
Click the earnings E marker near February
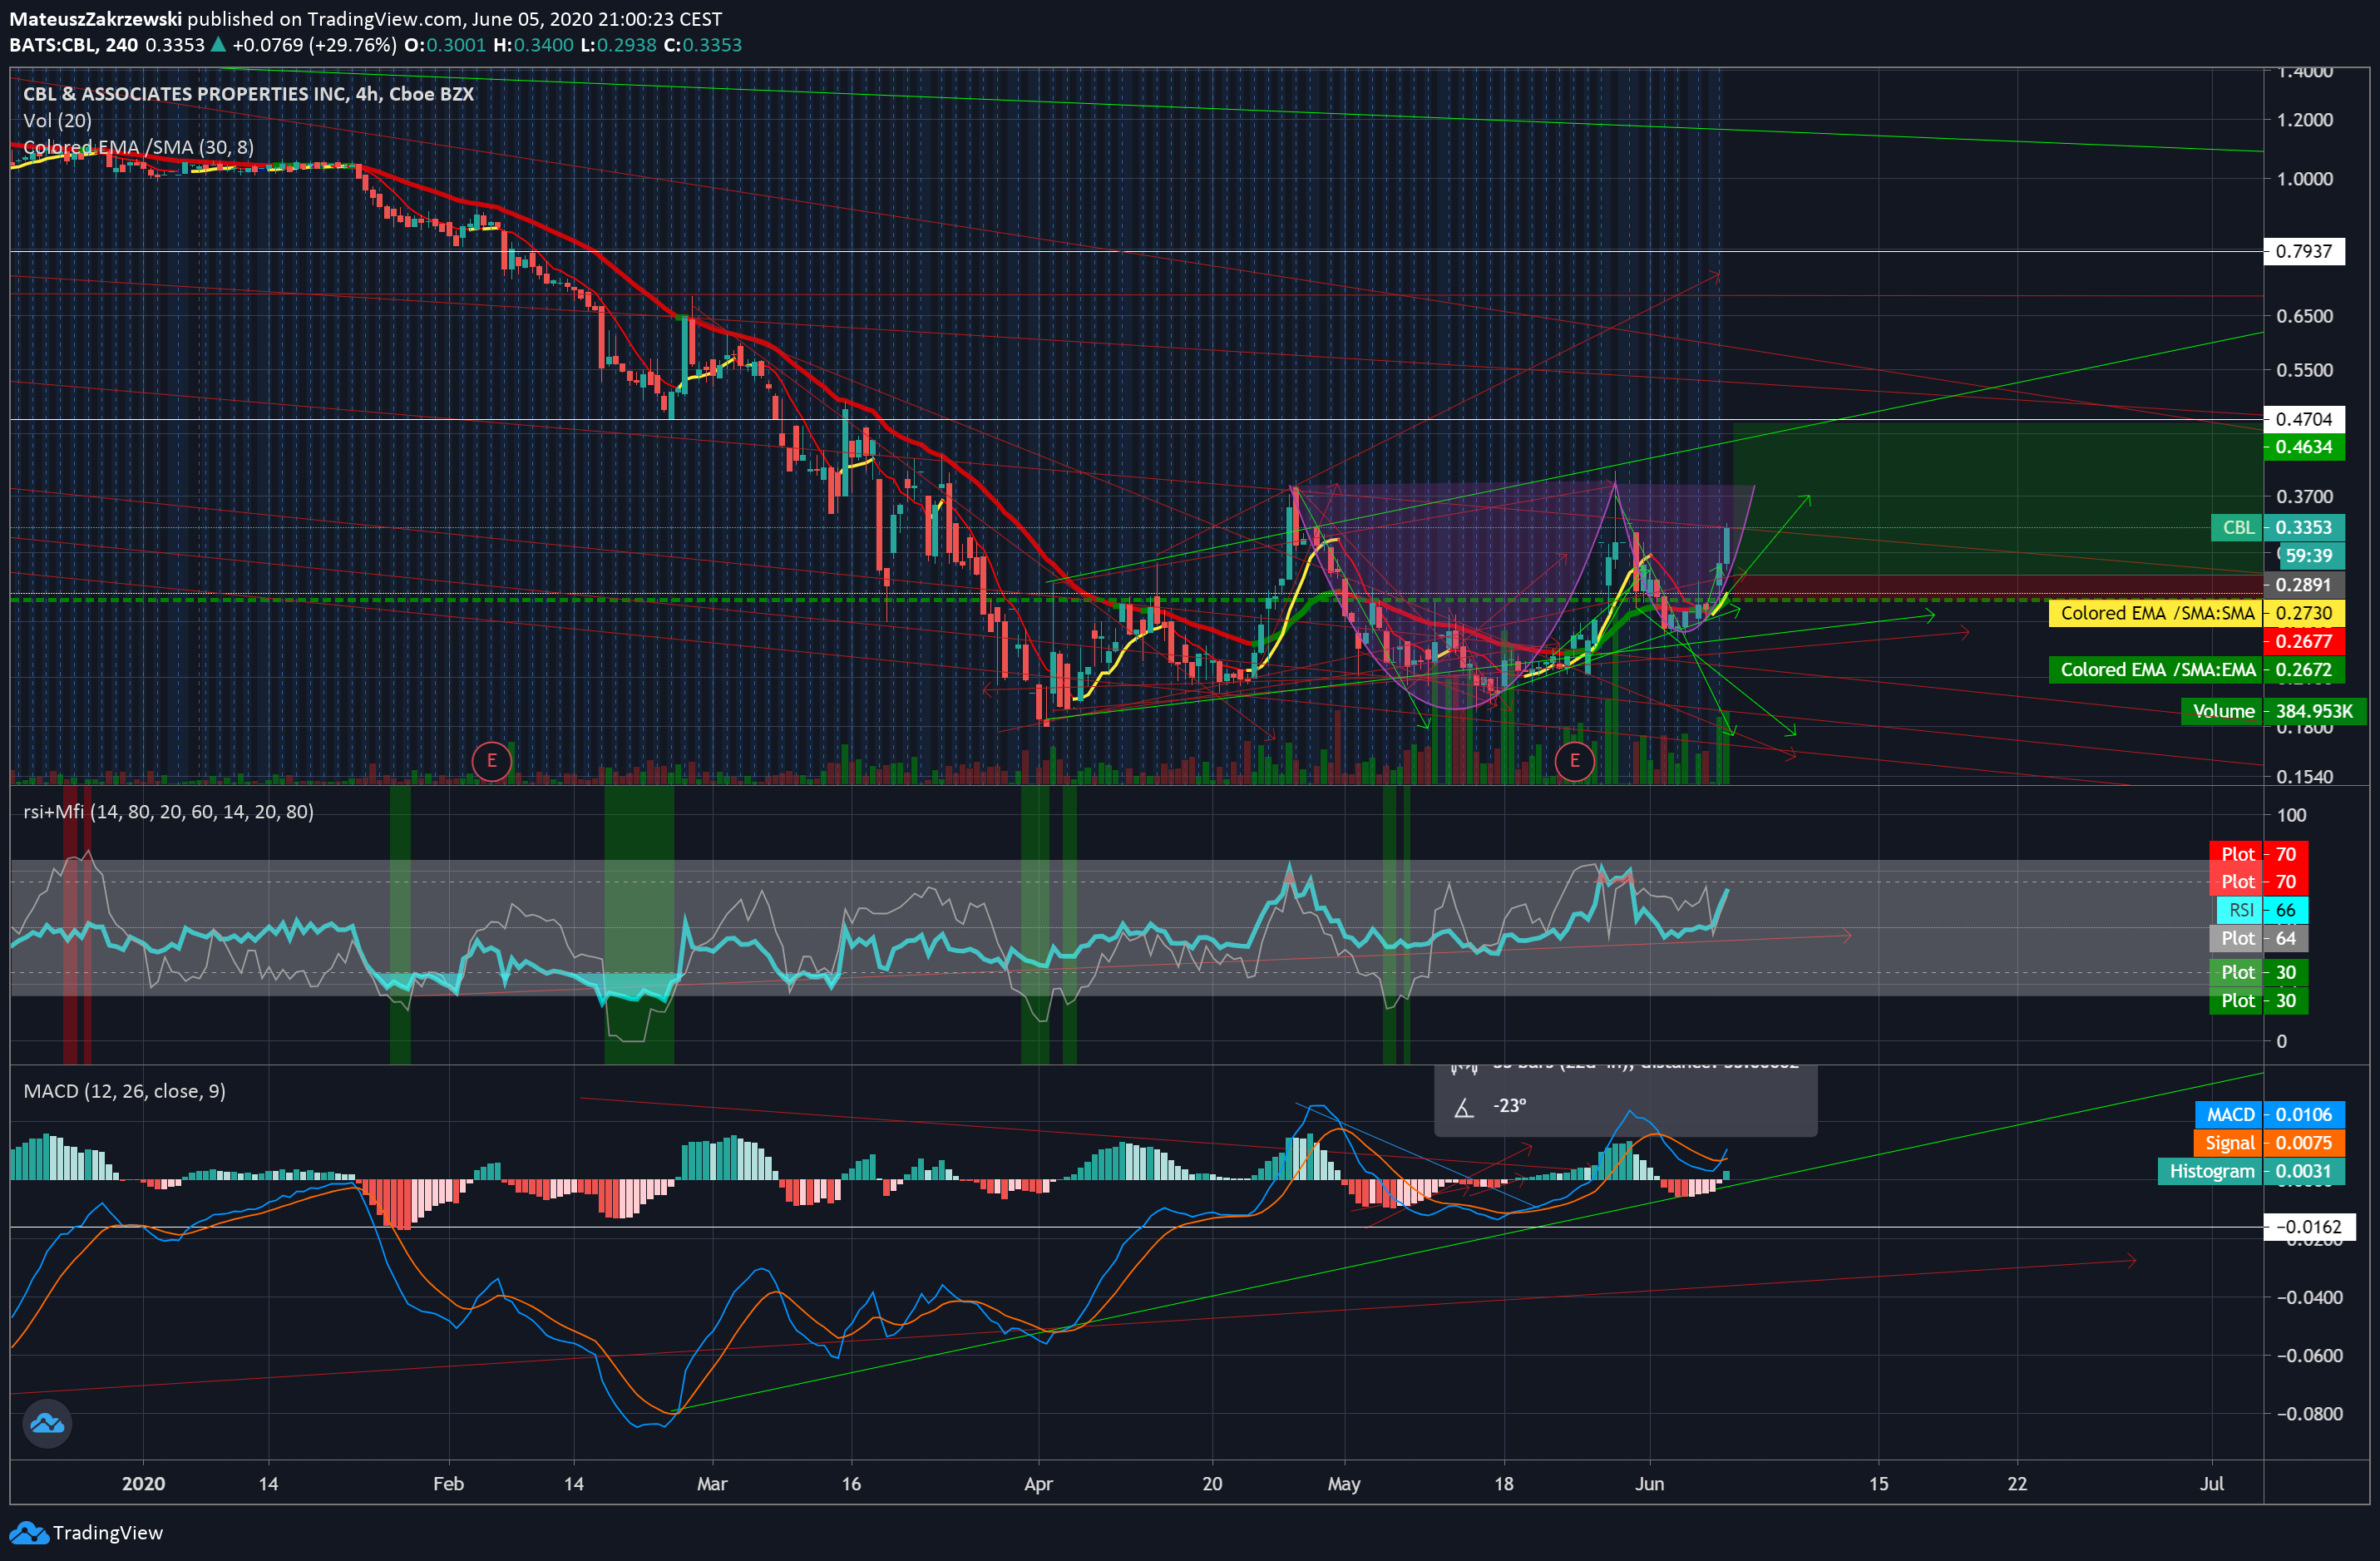491,761
